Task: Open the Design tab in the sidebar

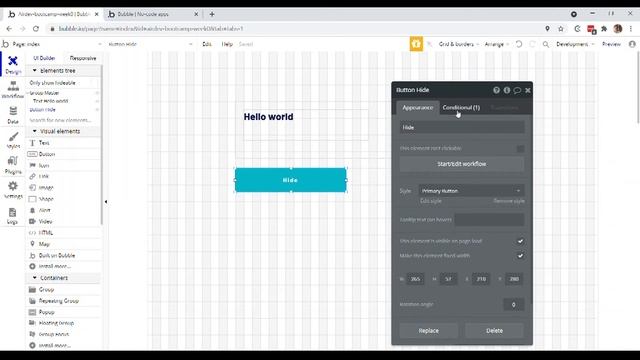Action: [x=13, y=64]
